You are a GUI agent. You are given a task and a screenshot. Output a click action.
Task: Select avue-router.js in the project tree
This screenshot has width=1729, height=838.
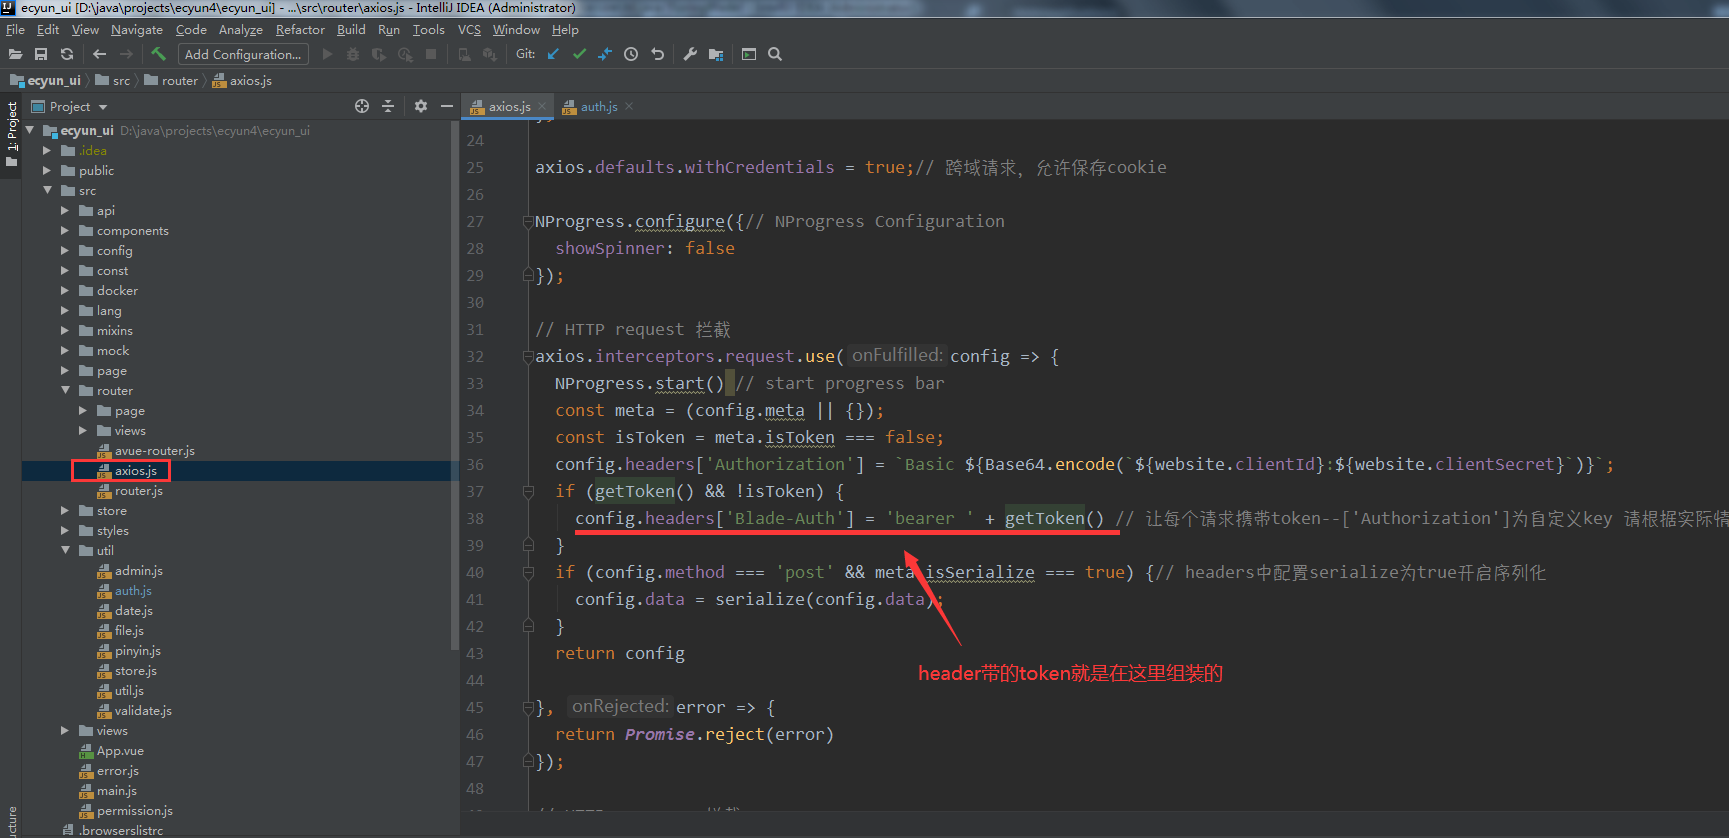[x=154, y=451]
